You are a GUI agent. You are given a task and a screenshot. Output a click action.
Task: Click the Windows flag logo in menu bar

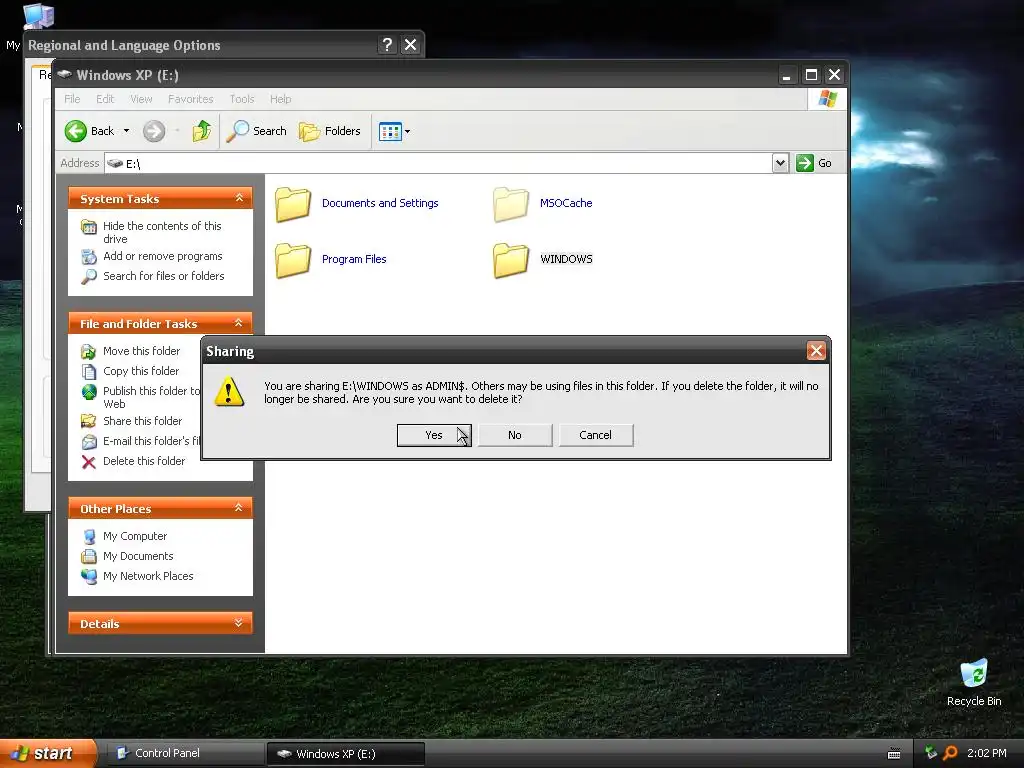pyautogui.click(x=827, y=99)
